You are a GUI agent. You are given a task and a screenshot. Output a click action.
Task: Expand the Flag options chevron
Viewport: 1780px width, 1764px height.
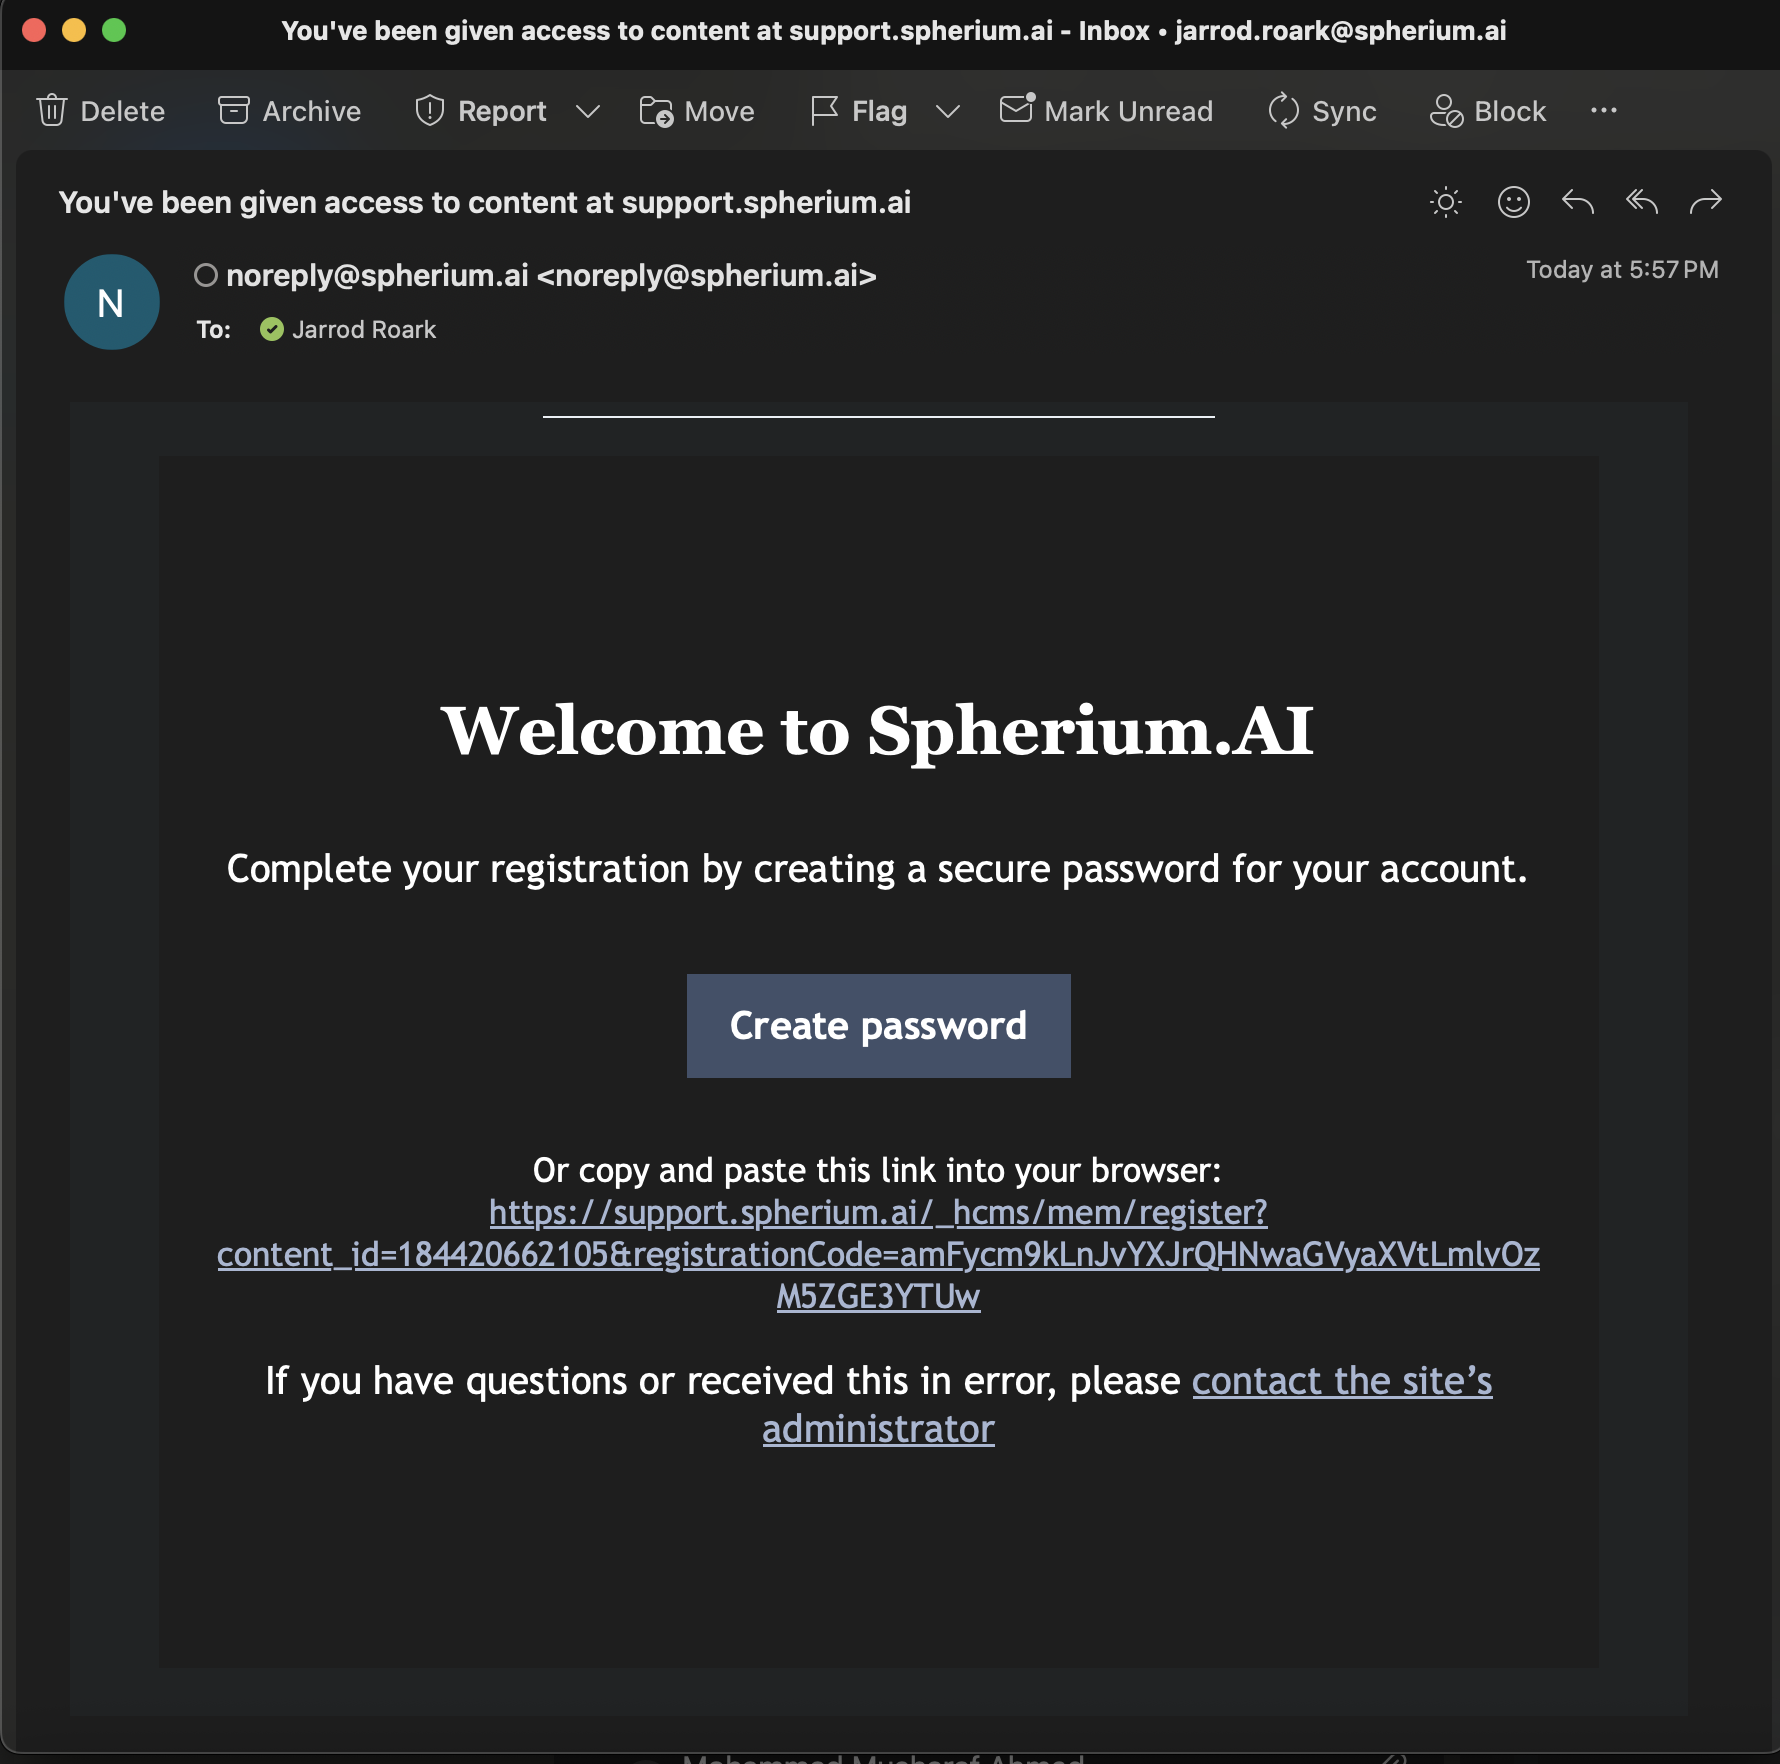coord(947,111)
